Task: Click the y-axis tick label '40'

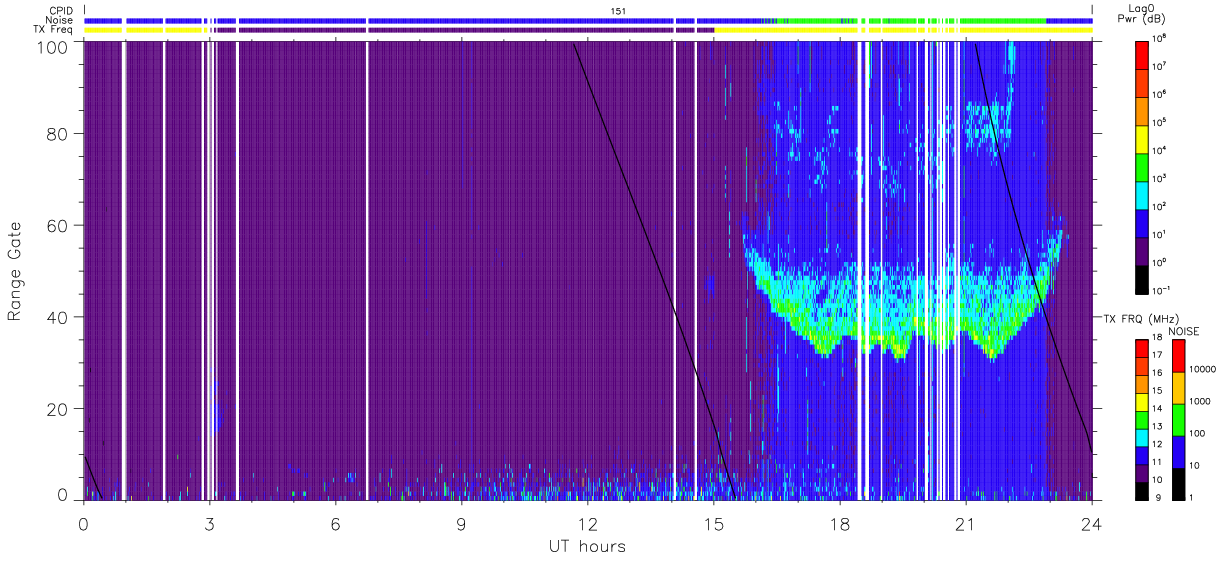Action: click(x=58, y=317)
